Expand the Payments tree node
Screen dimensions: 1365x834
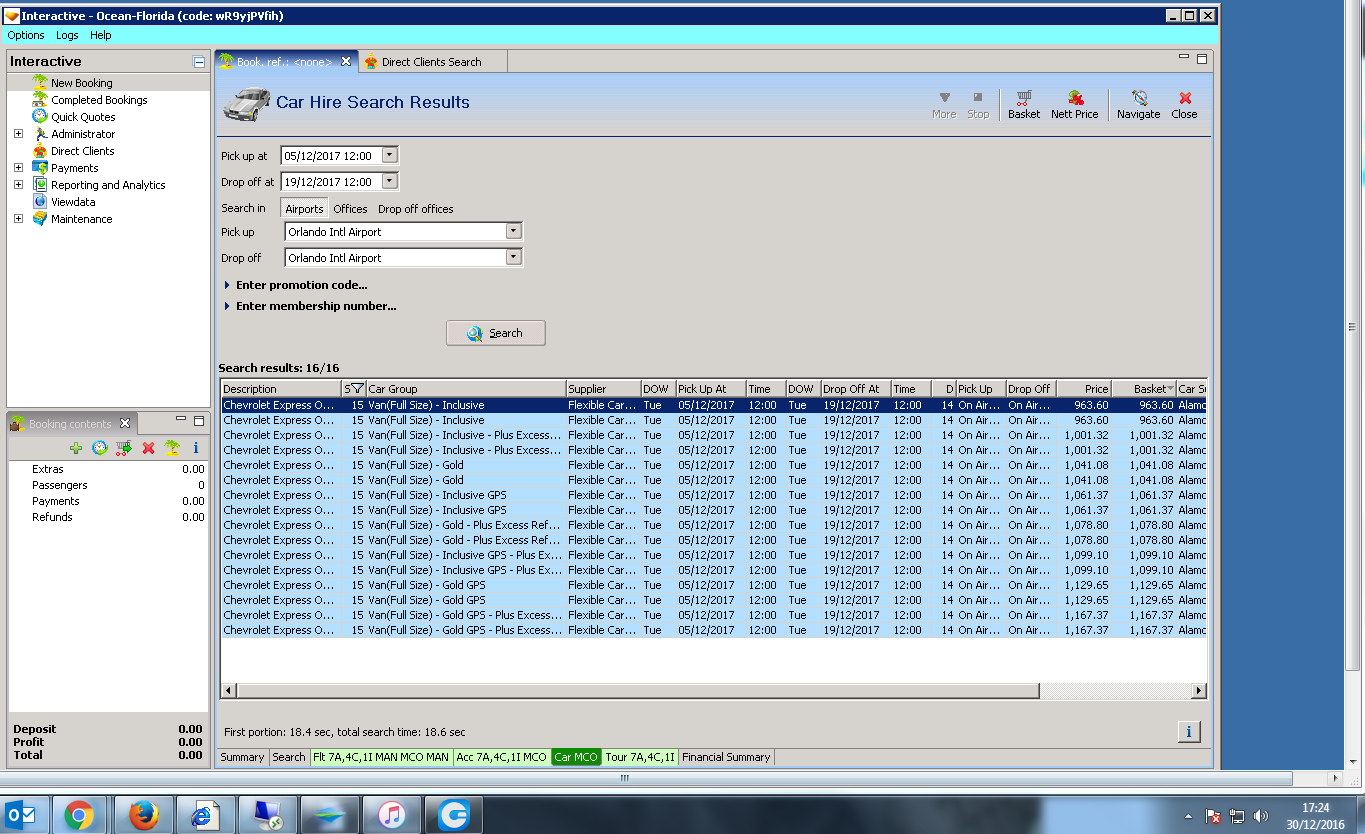point(18,168)
